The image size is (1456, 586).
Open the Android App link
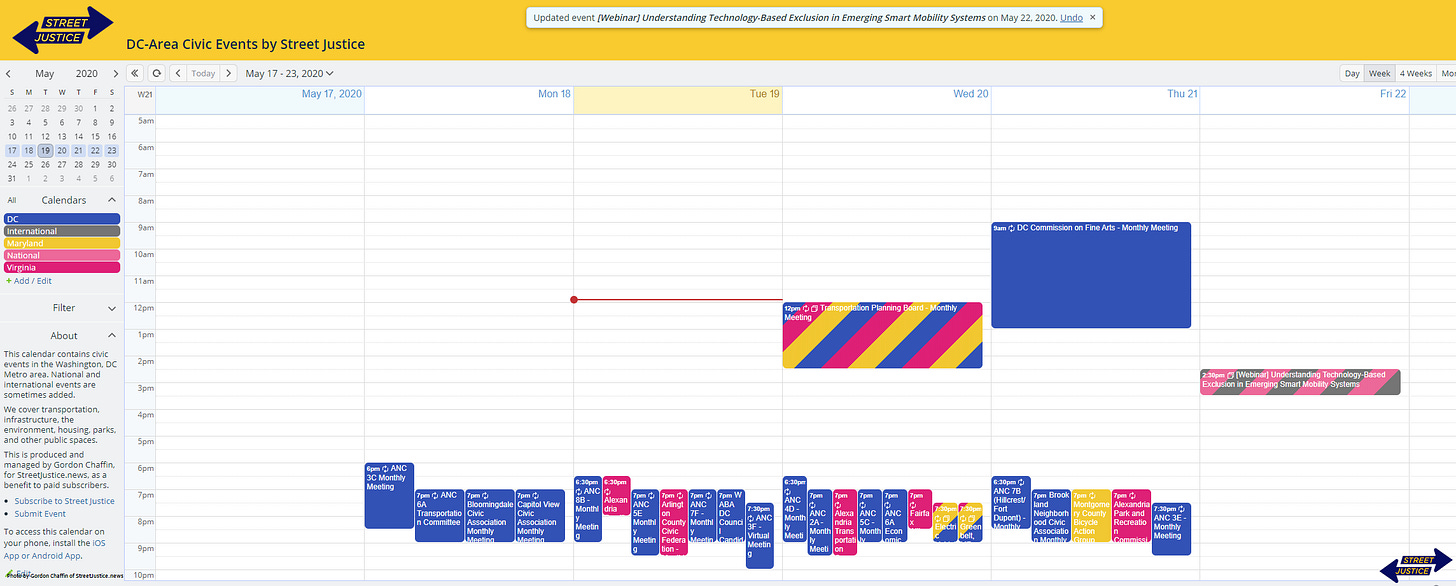click(56, 556)
